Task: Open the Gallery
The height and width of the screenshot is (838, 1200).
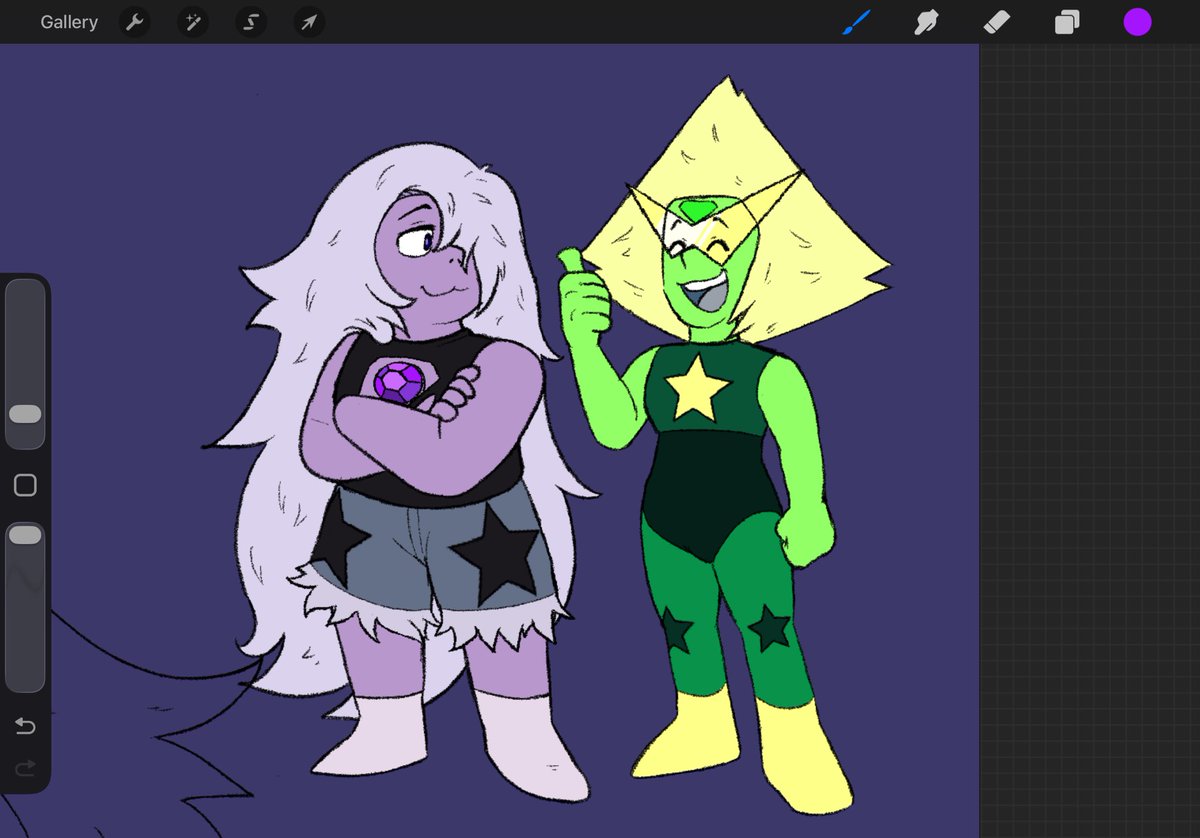Action: 69,22
